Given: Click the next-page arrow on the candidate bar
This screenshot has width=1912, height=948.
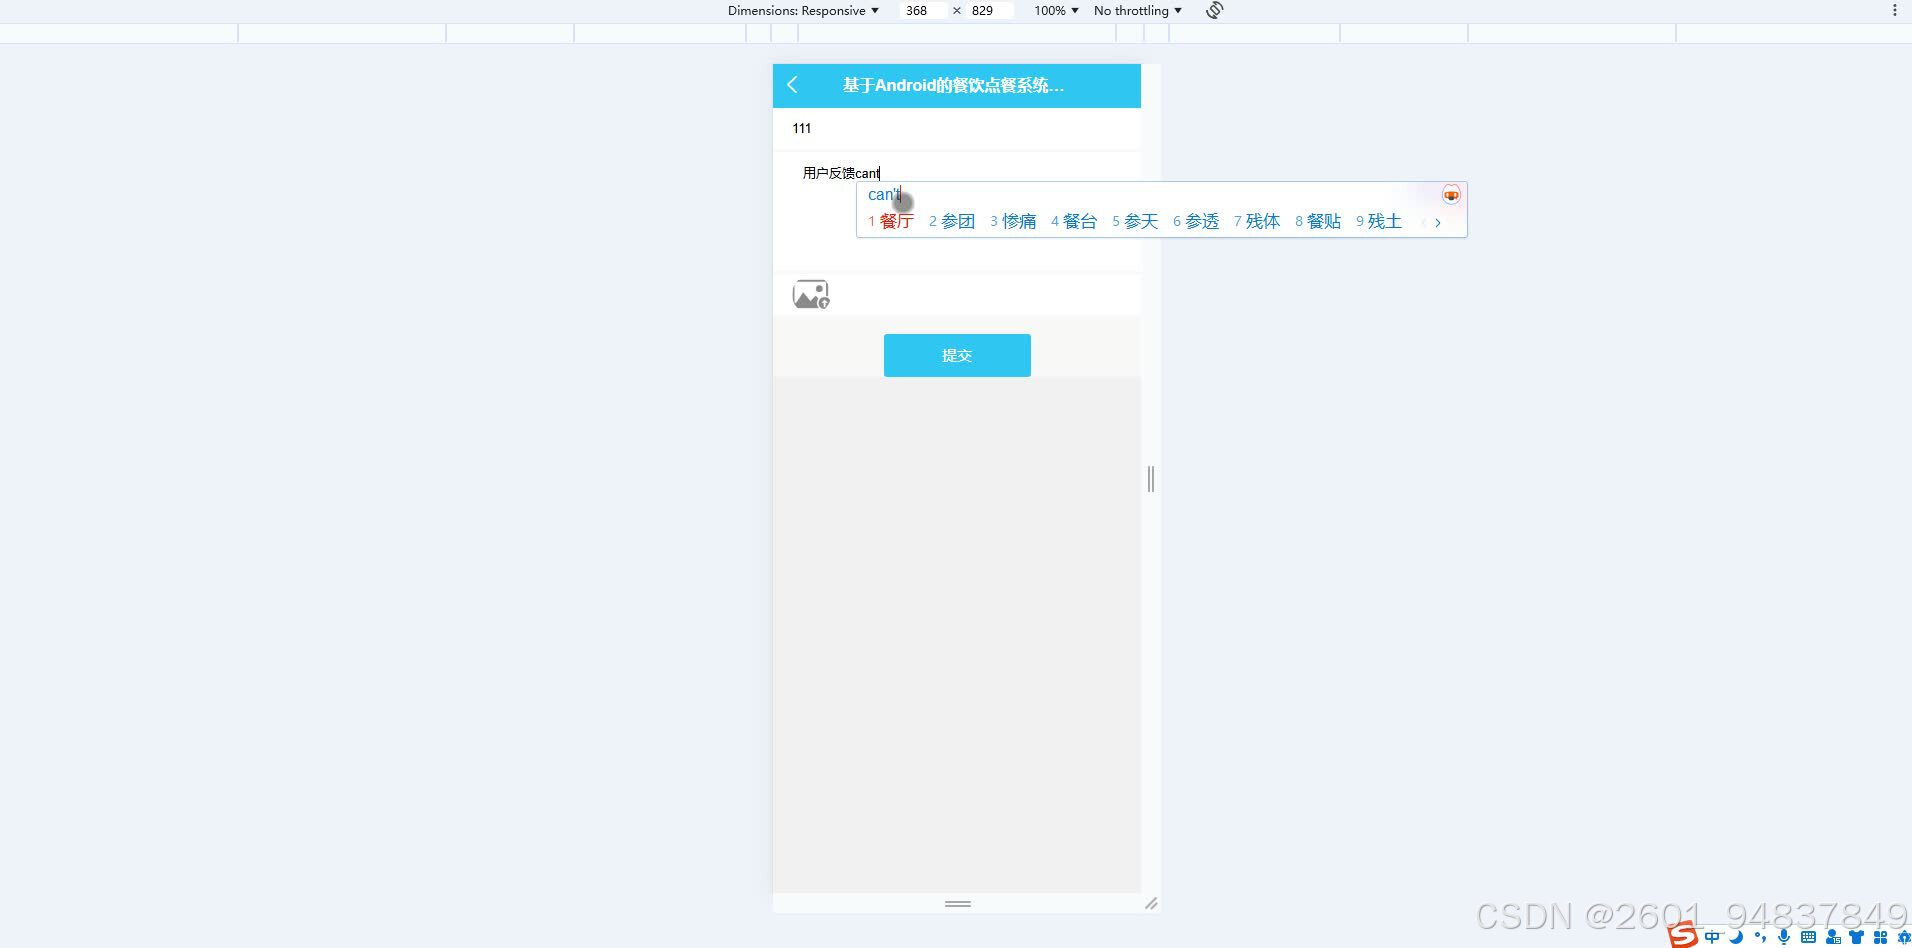Looking at the screenshot, I should click(1438, 222).
